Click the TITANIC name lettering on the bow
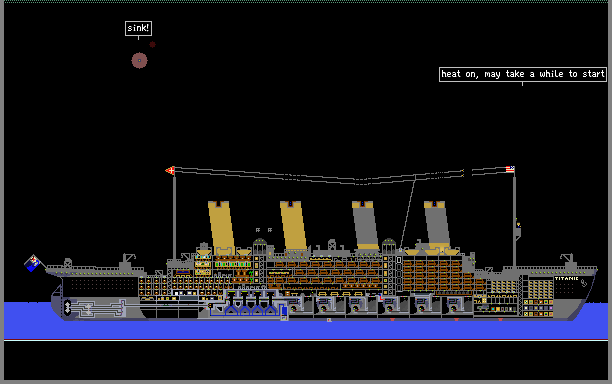This screenshot has width=612, height=384. click(x=566, y=278)
